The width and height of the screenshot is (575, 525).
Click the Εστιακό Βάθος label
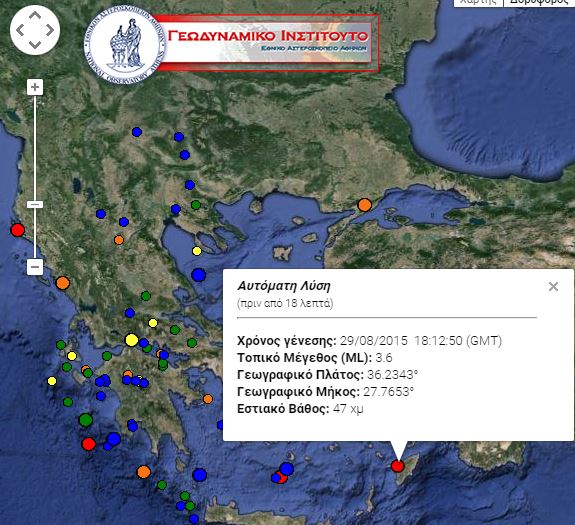[283, 409]
